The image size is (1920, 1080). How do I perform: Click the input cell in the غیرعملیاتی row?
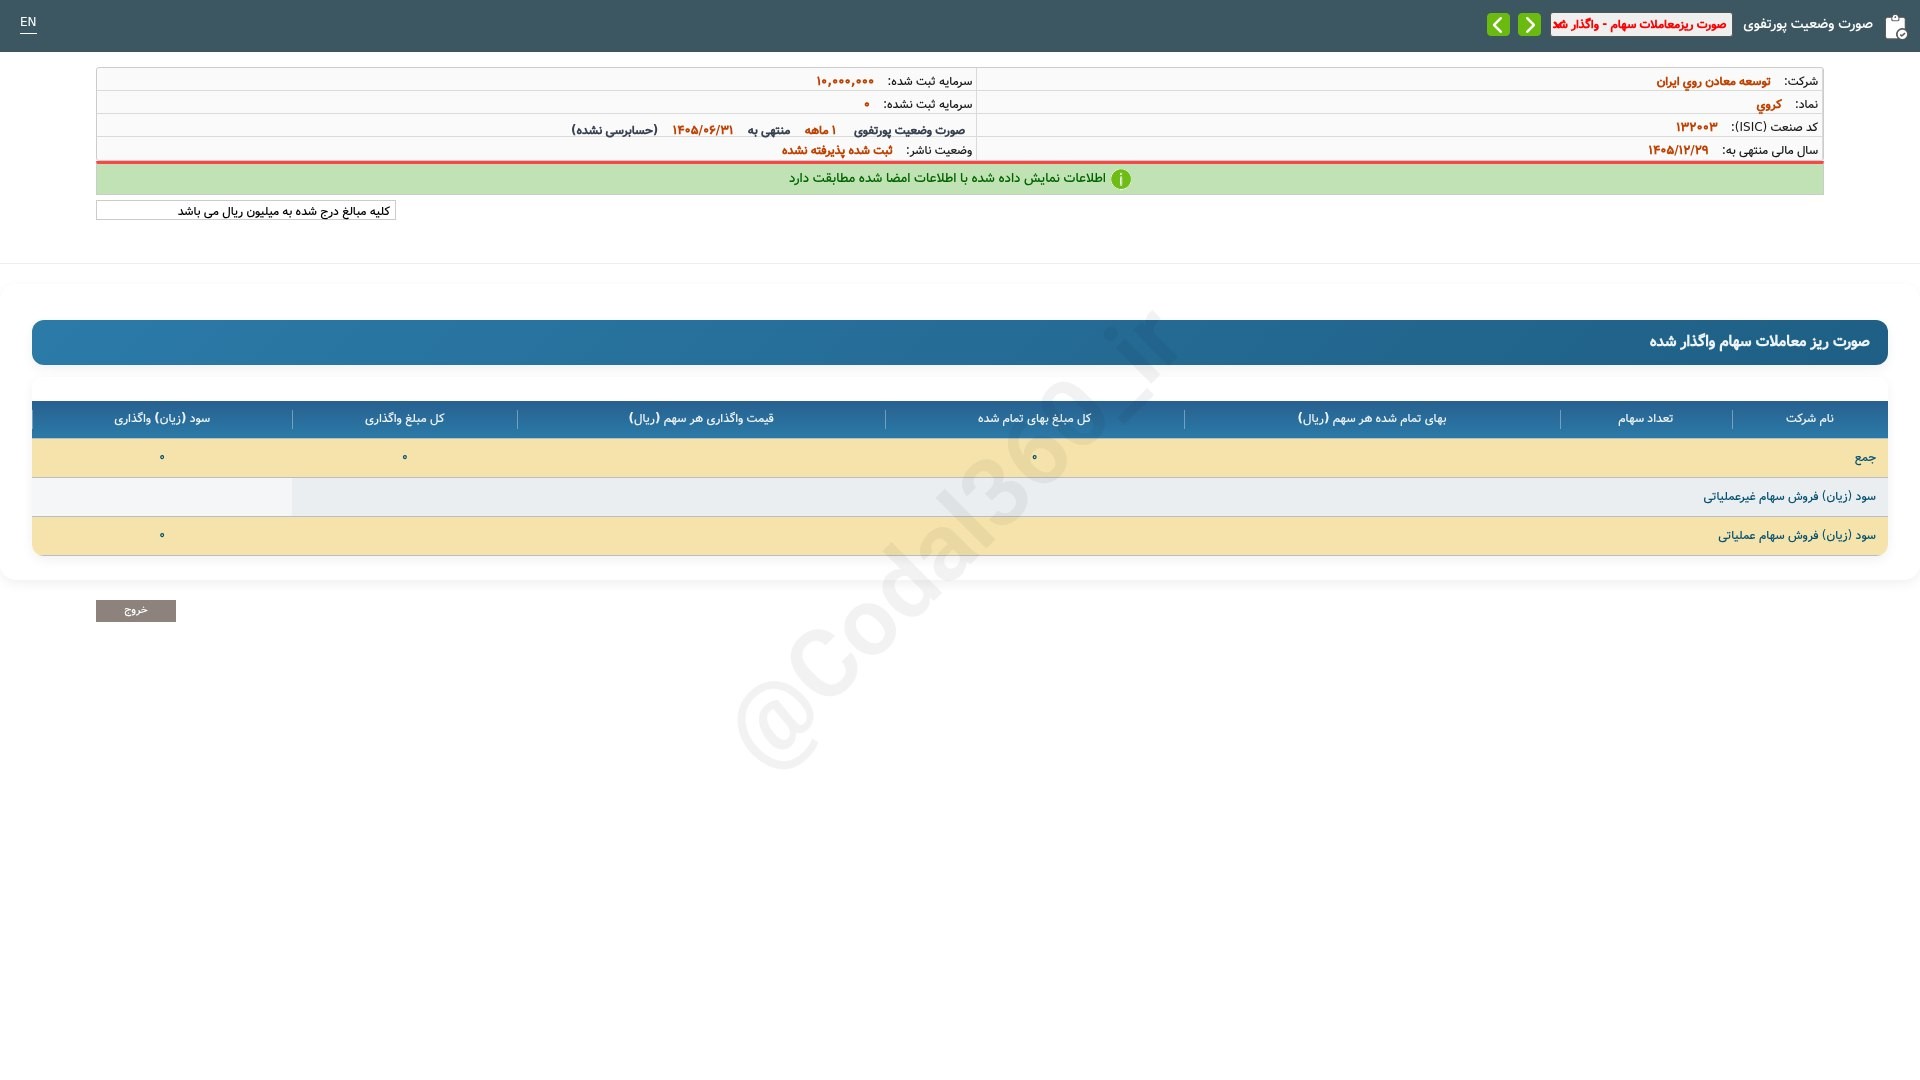162,497
